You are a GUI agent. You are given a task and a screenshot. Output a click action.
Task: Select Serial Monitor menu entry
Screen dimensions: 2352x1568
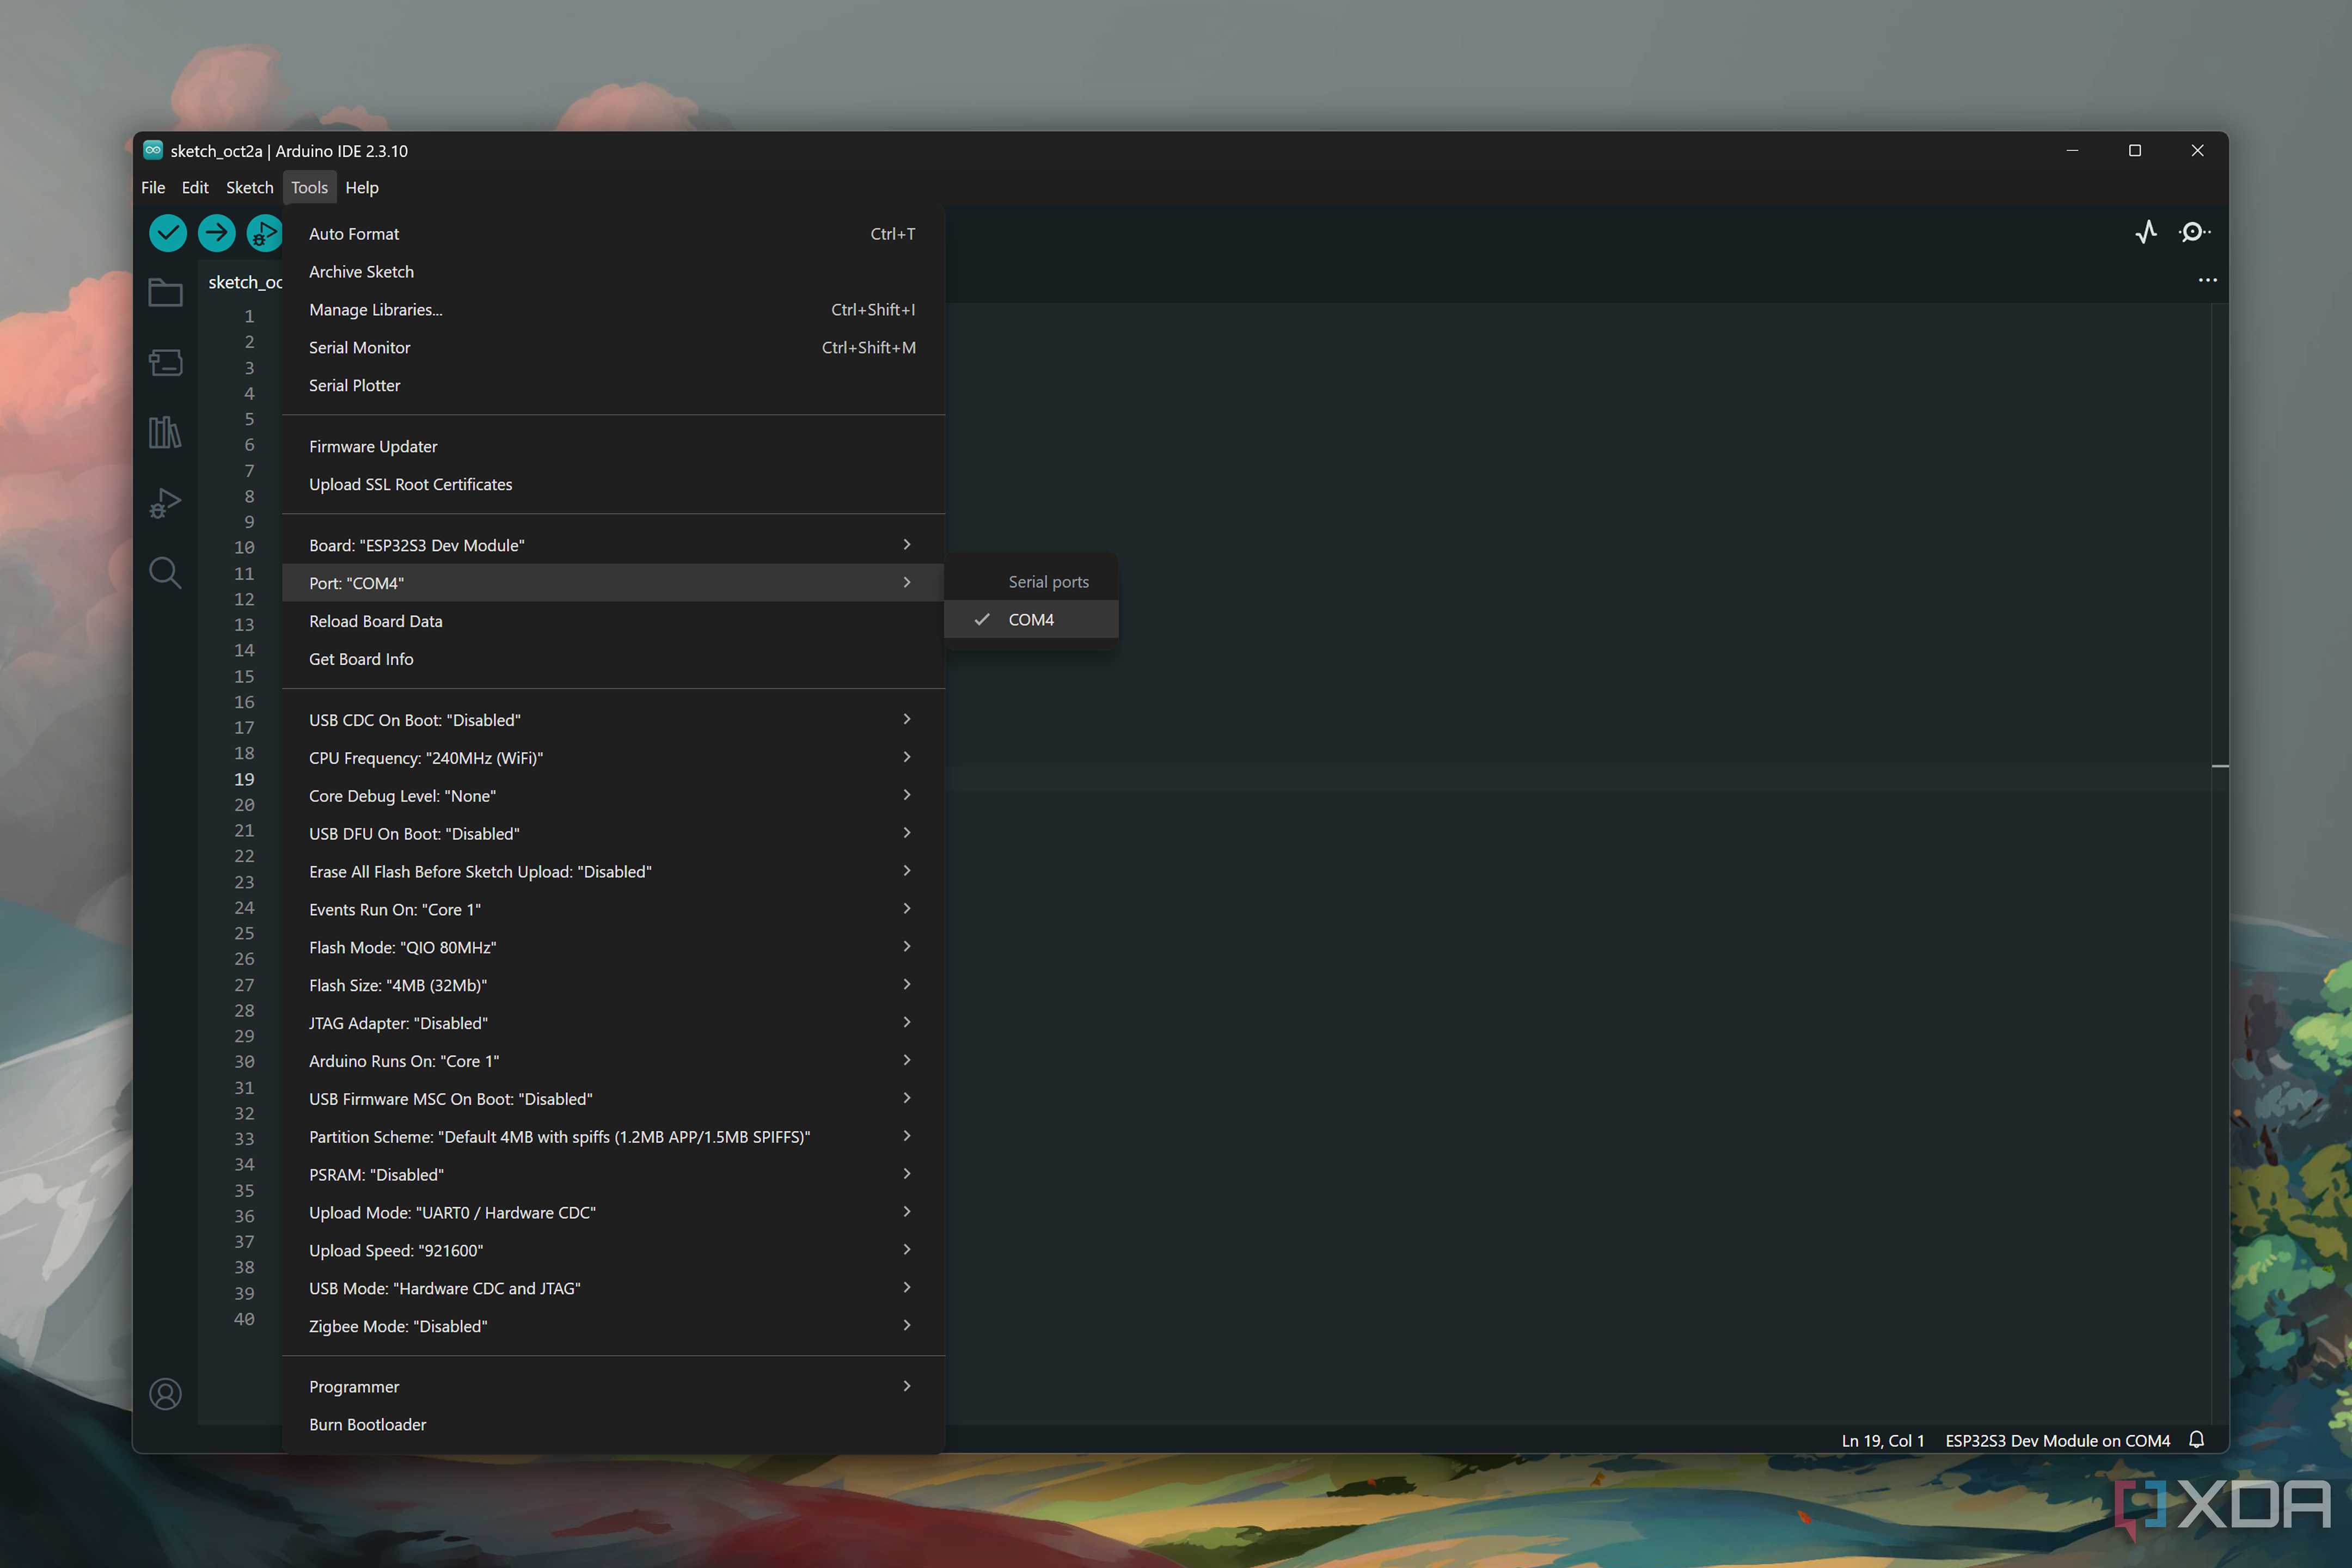[613, 348]
